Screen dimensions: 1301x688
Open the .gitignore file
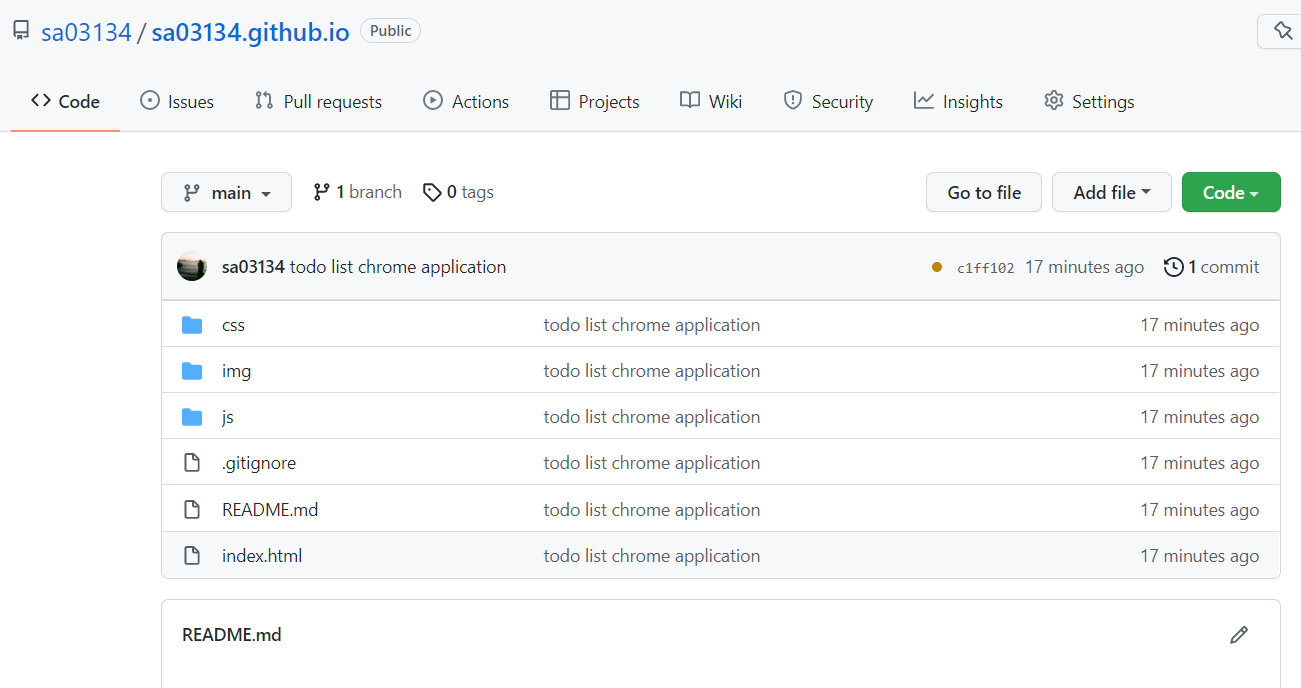pyautogui.click(x=259, y=463)
